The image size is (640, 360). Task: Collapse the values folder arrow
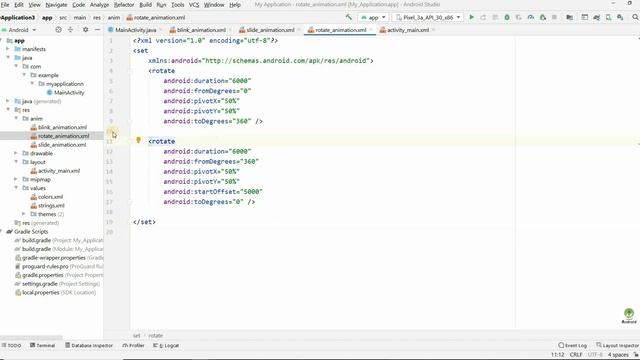click(x=16, y=188)
